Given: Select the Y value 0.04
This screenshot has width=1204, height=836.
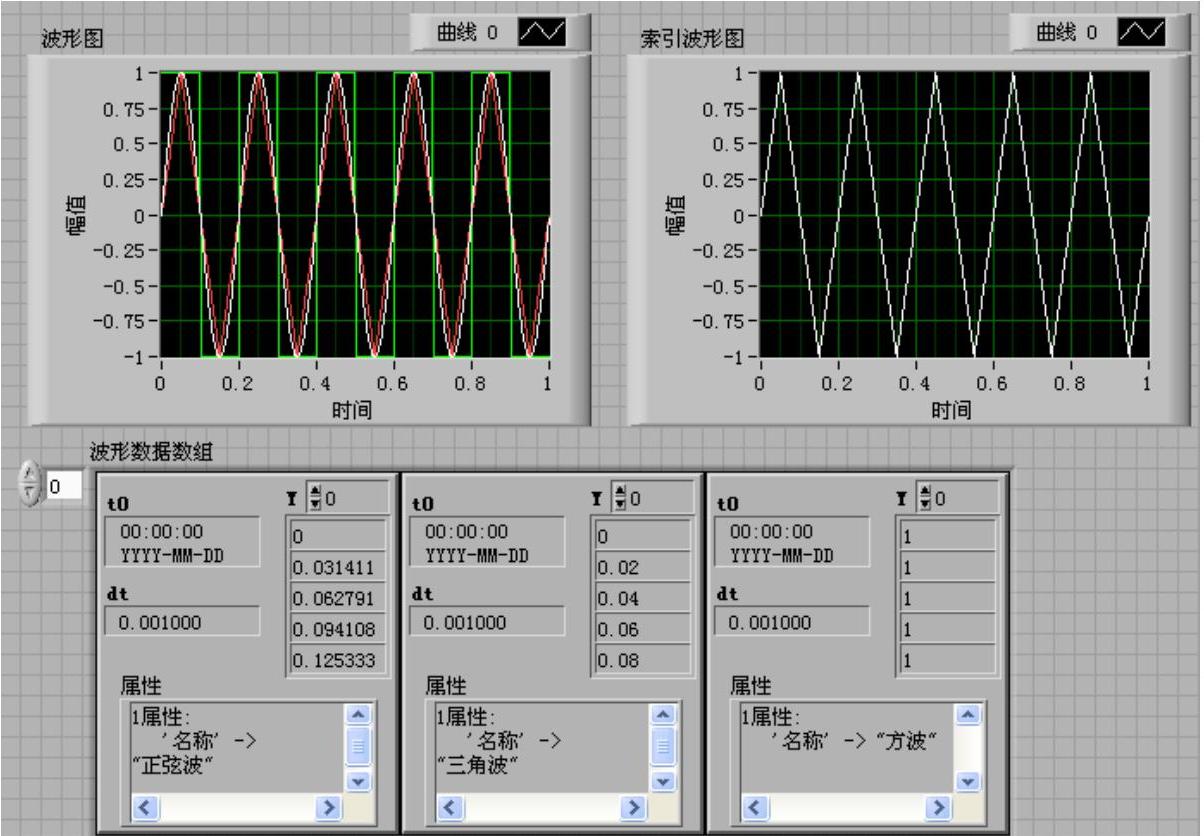Looking at the screenshot, I should (642, 598).
